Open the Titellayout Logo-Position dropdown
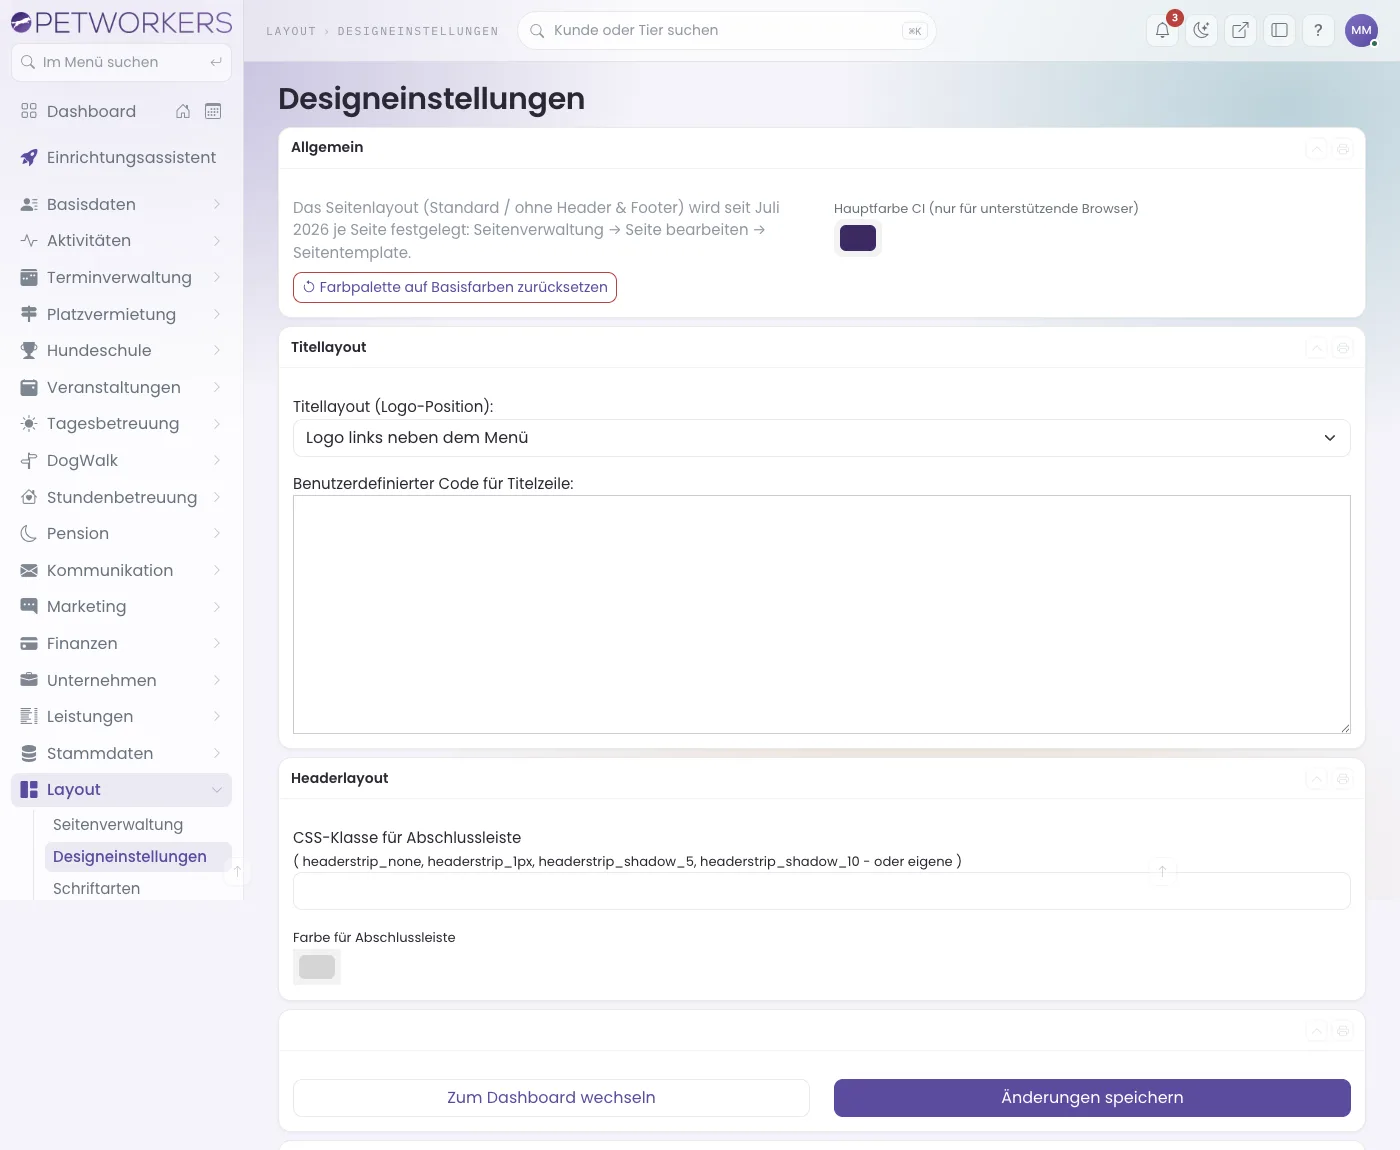Viewport: 1400px width, 1150px height. click(x=821, y=438)
